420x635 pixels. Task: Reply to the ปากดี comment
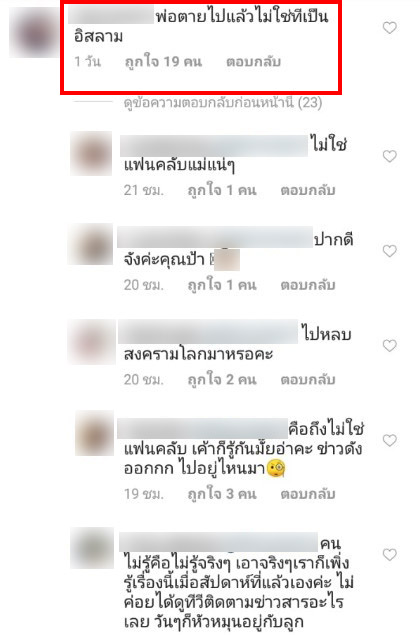308,285
